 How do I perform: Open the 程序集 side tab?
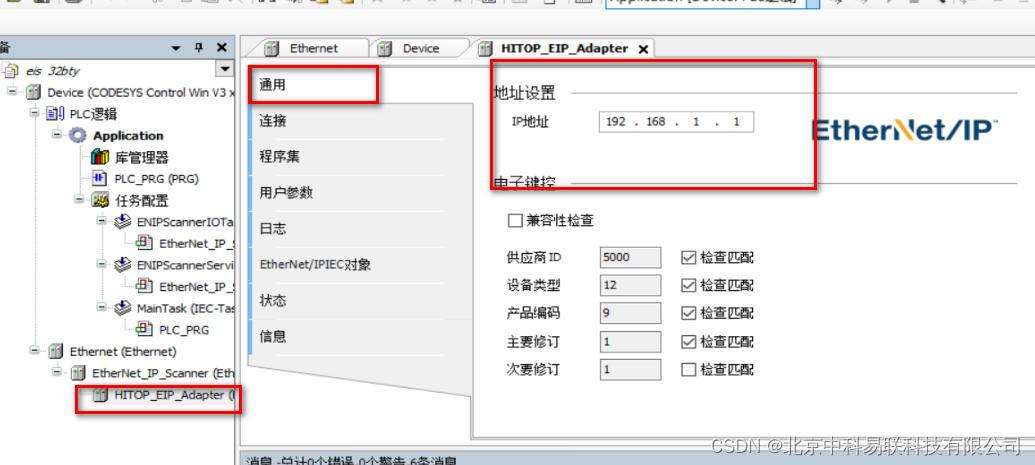point(360,157)
